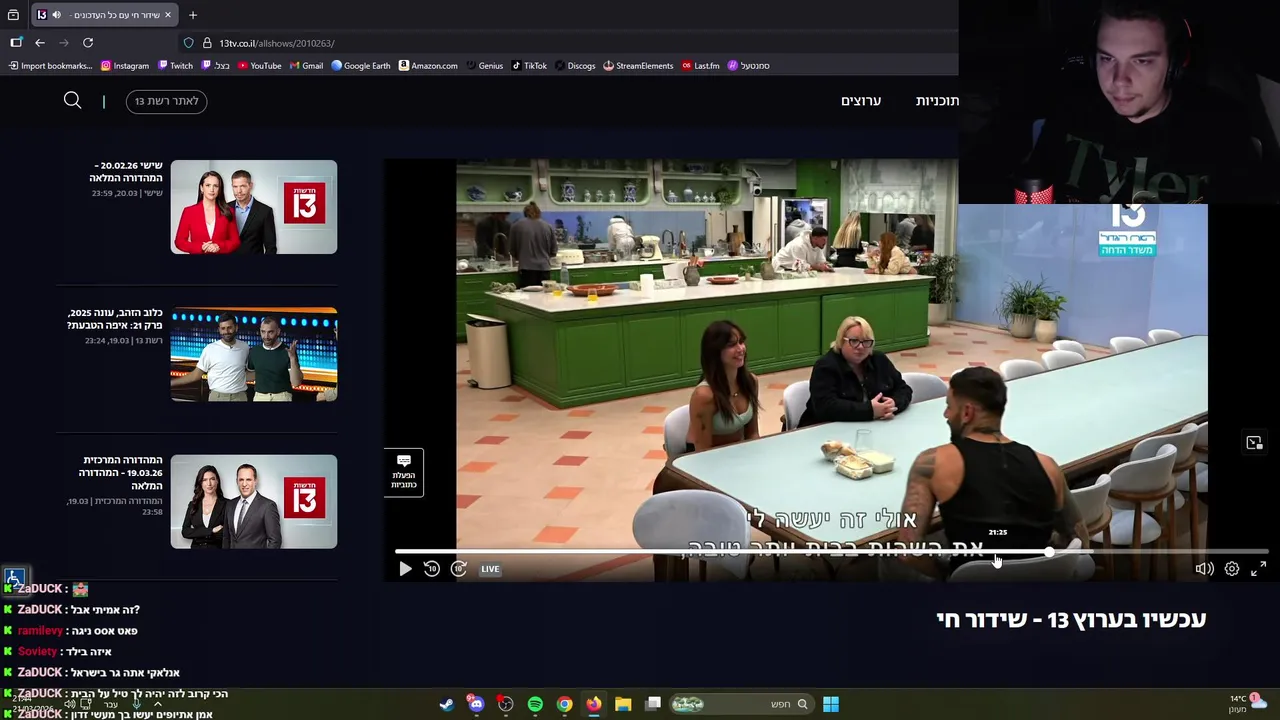
Task: Open המהדורה המרכזית 19.03.26 thumbnail
Action: click(x=254, y=501)
